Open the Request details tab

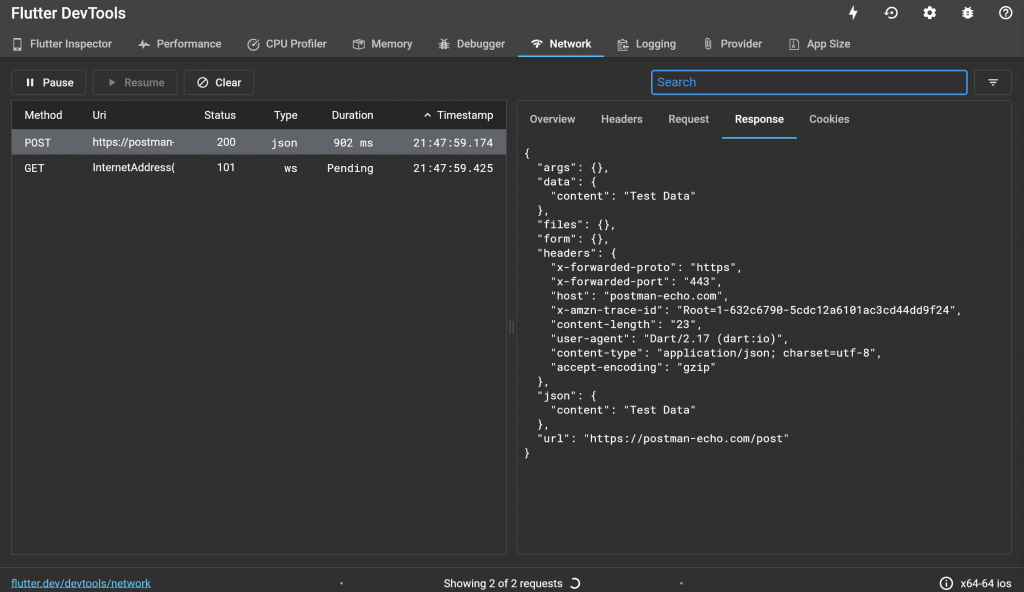pyautogui.click(x=688, y=119)
